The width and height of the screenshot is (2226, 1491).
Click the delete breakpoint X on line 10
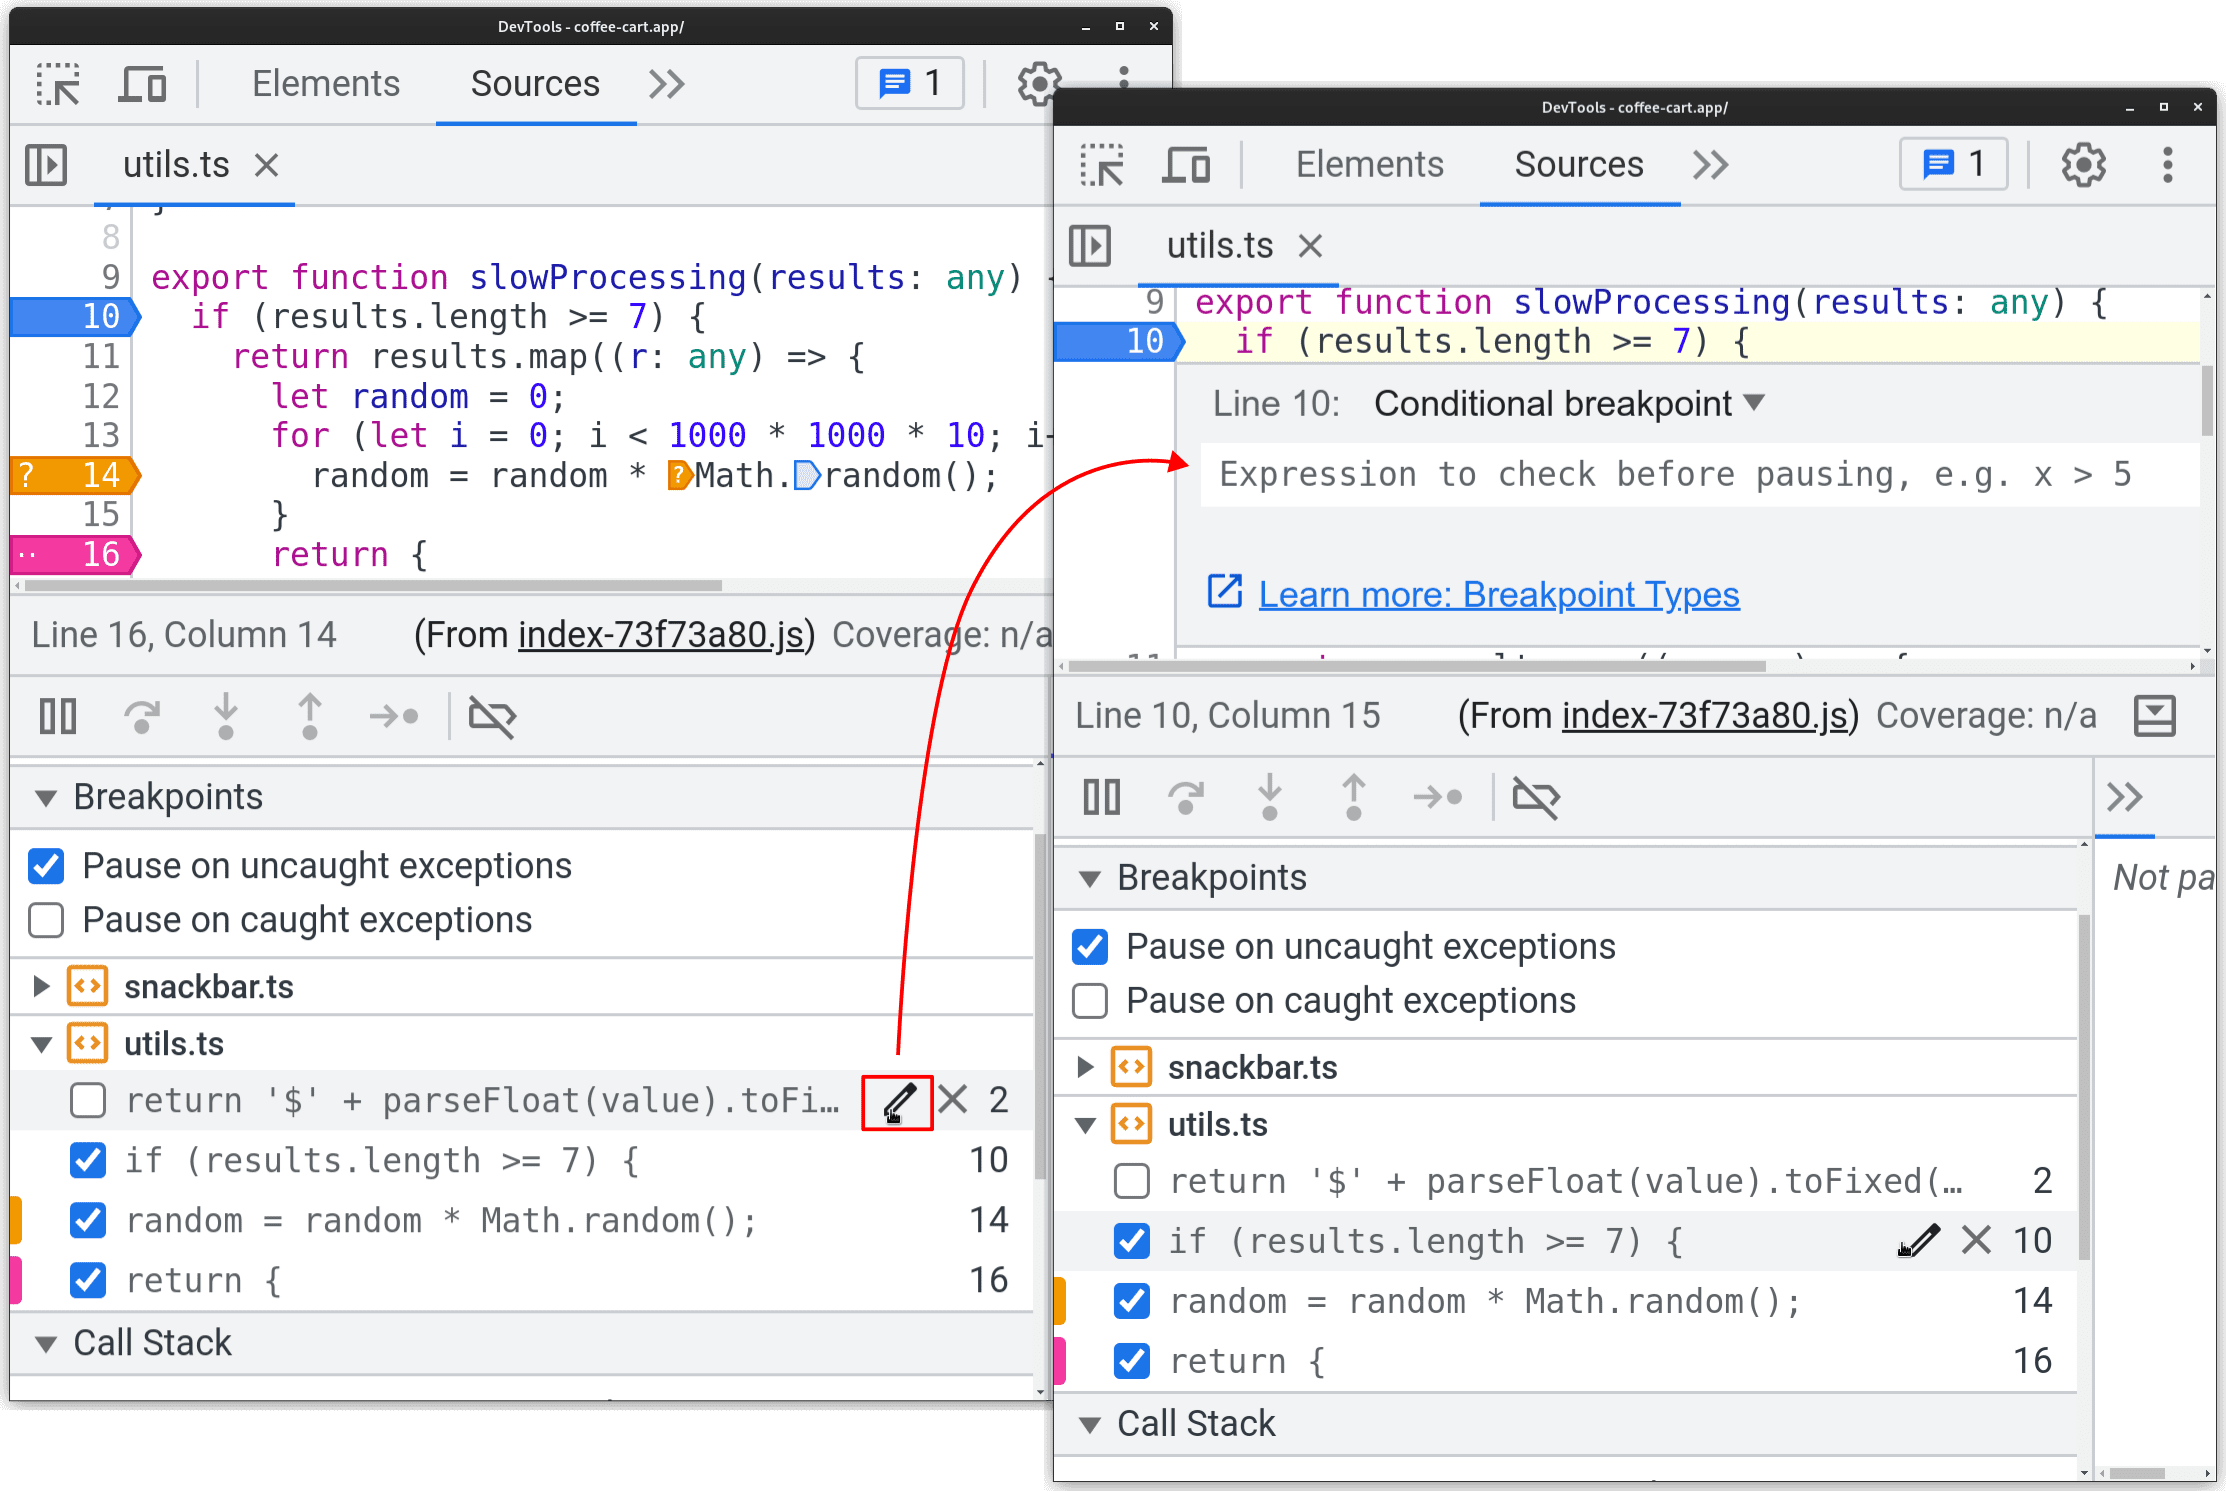click(x=1976, y=1240)
